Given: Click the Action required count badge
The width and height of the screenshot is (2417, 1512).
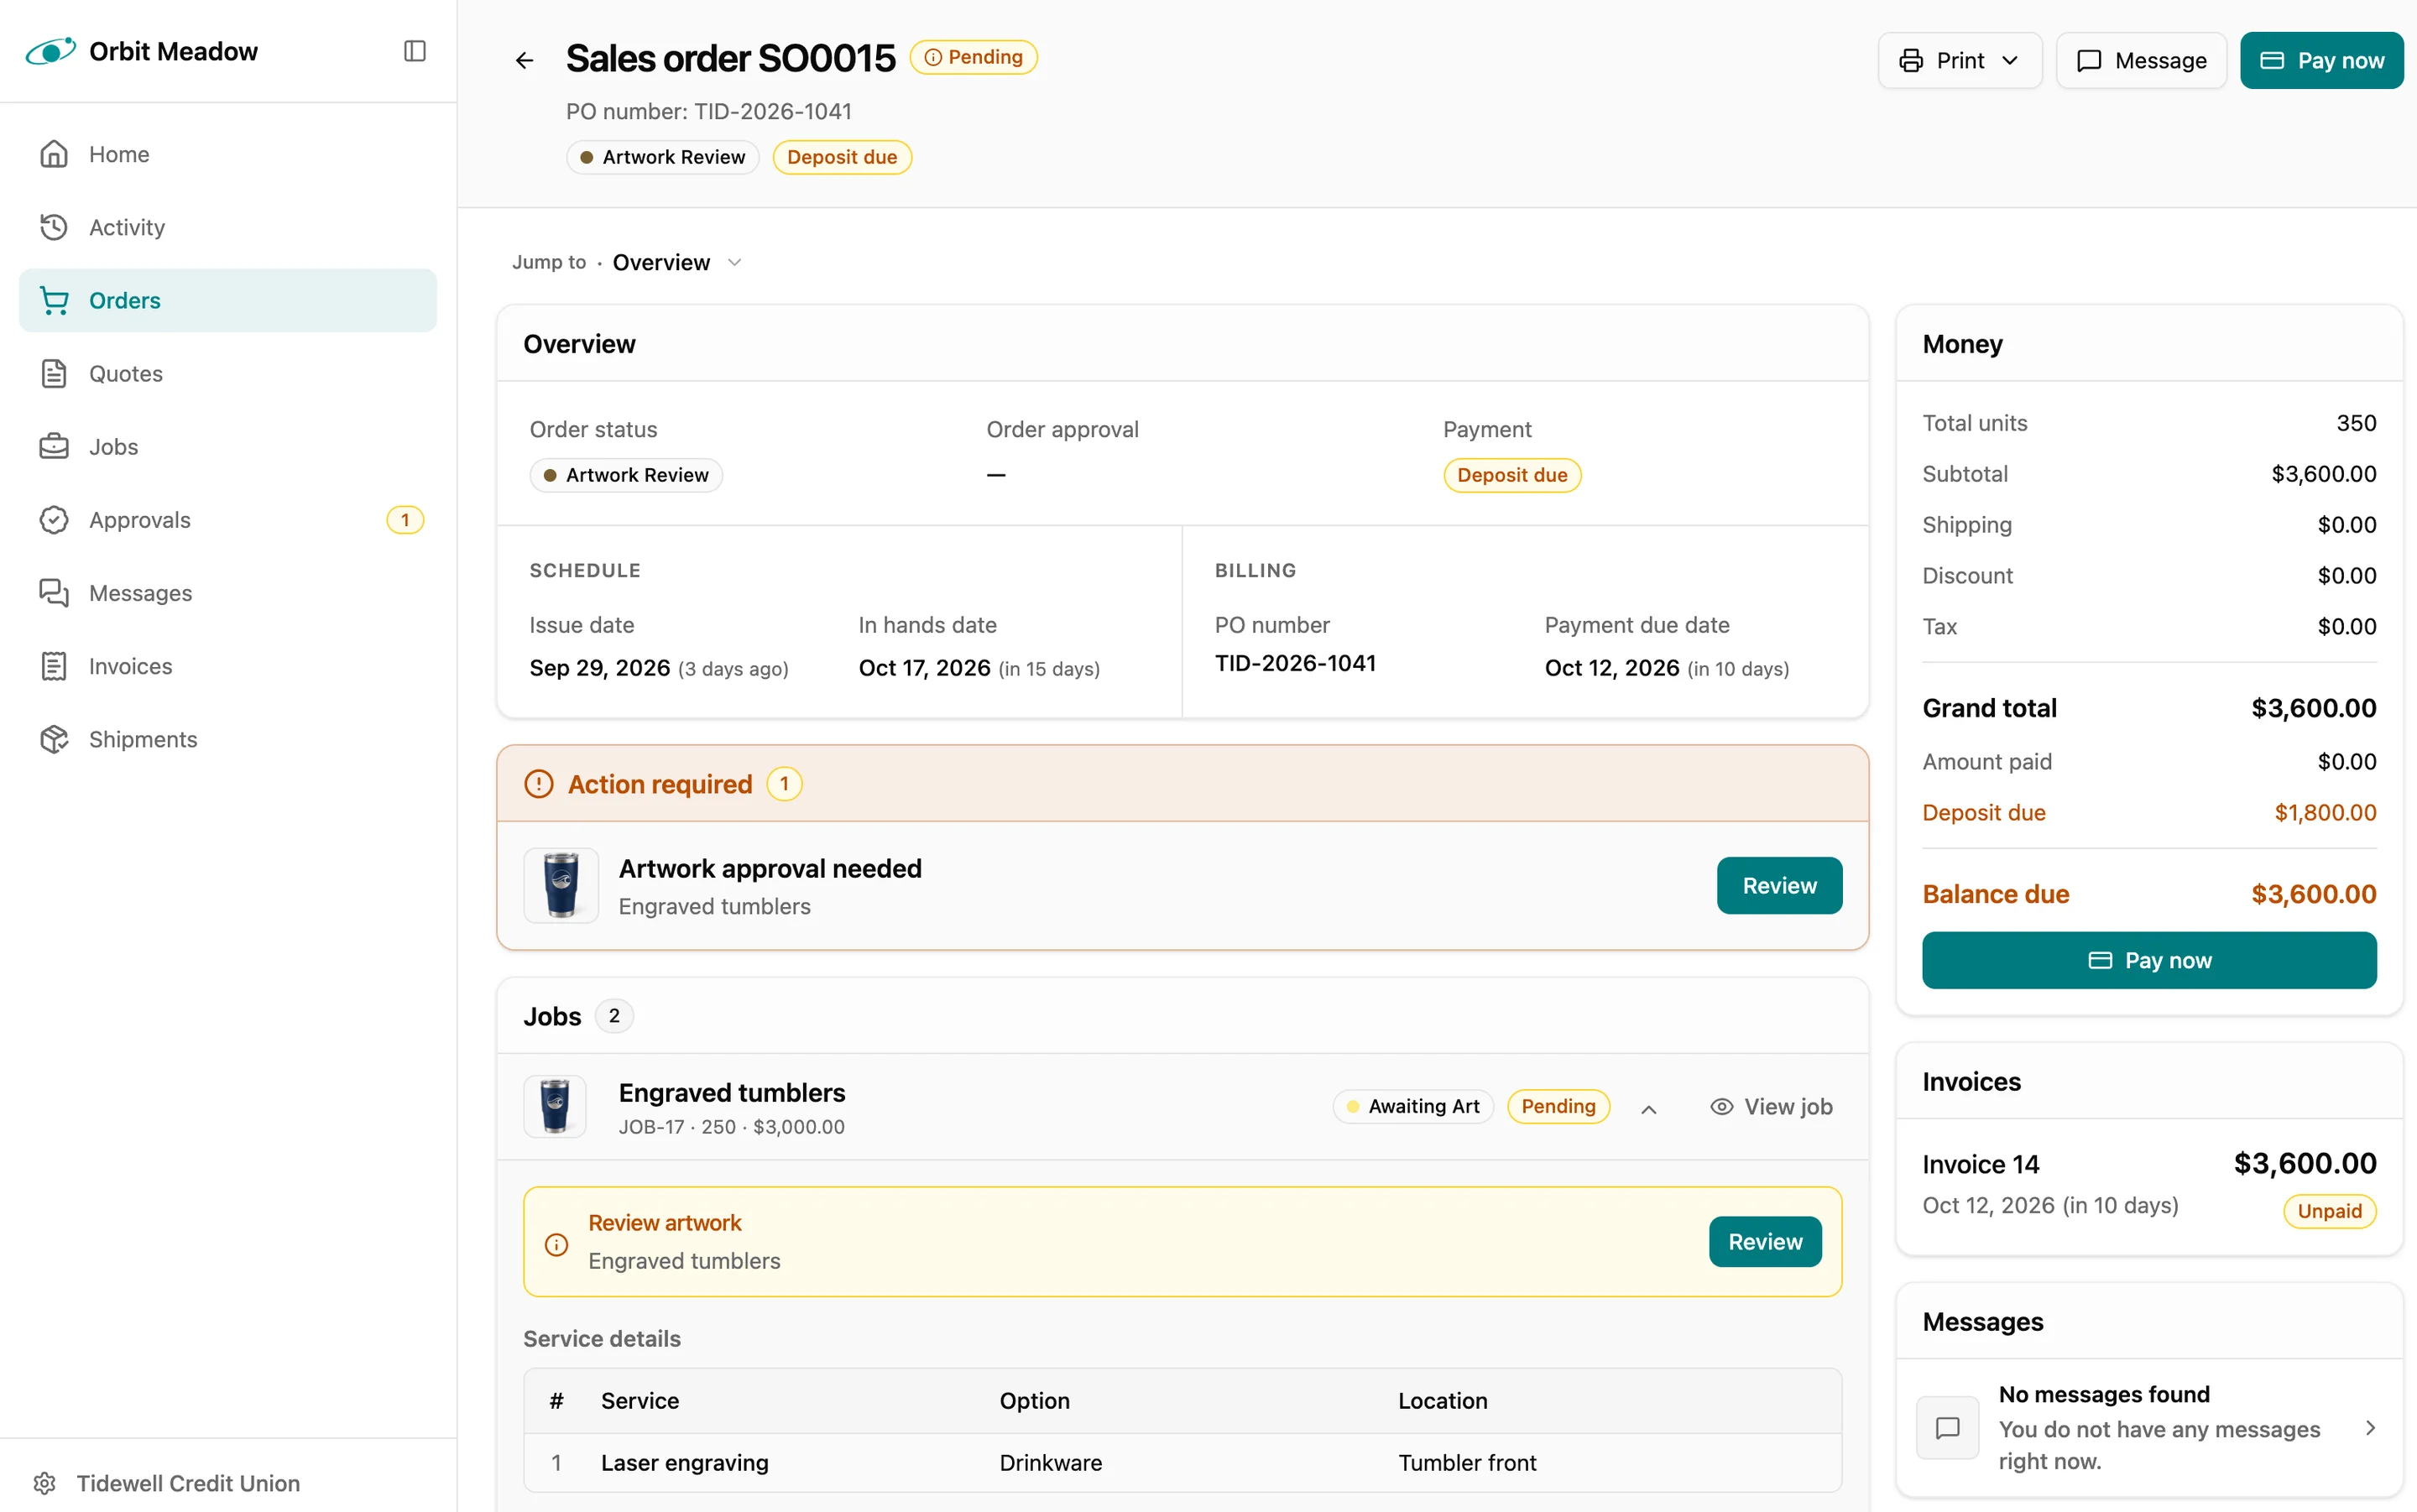Looking at the screenshot, I should coord(785,784).
